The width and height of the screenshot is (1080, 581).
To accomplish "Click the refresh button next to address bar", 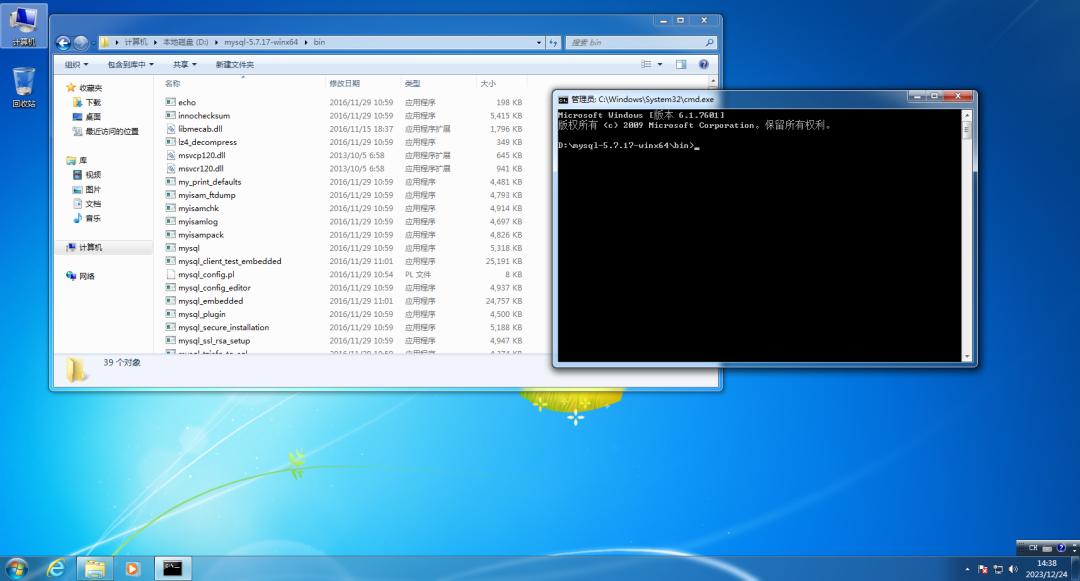I will point(553,43).
